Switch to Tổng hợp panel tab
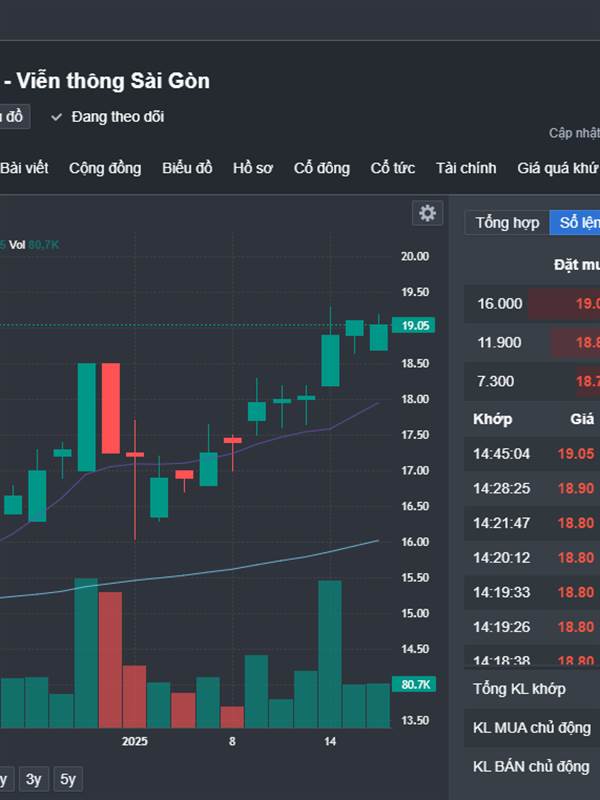Image resolution: width=600 pixels, height=800 pixels. coord(507,222)
